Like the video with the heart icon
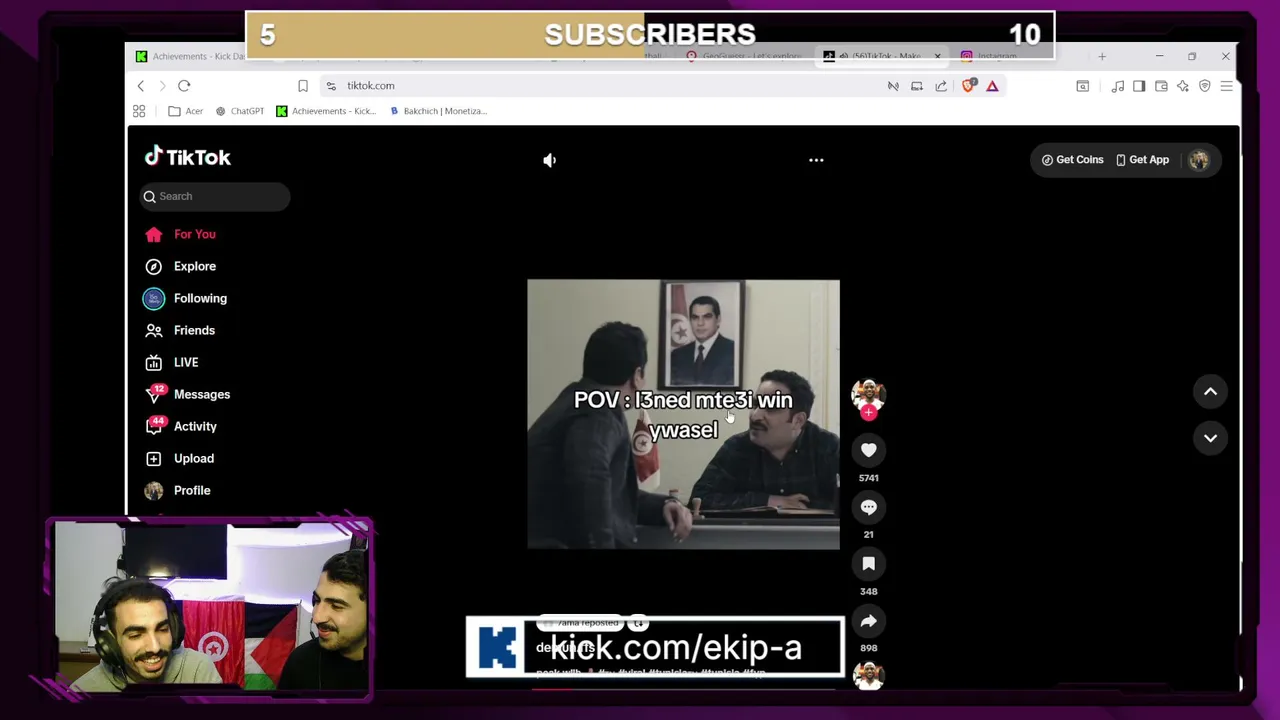 [x=868, y=451]
